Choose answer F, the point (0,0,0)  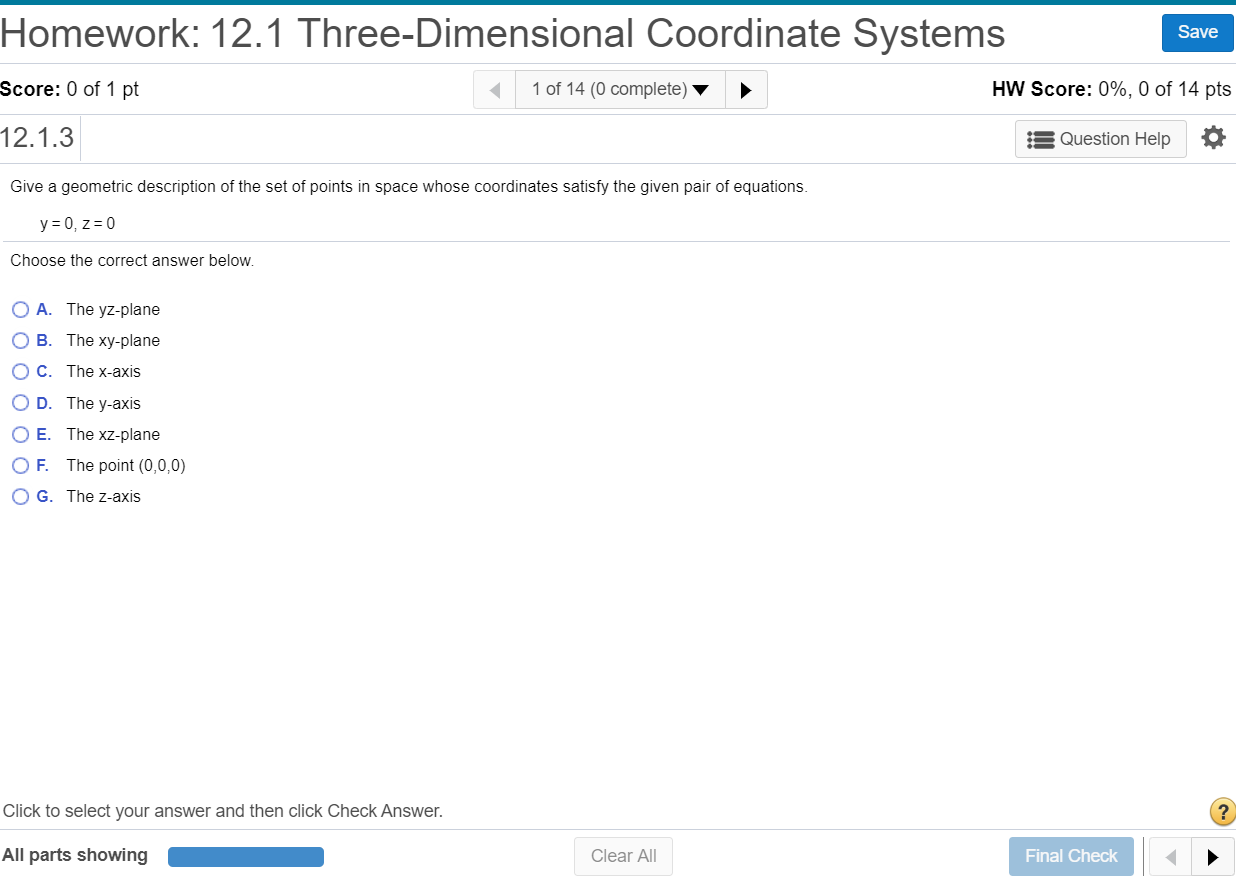point(20,465)
